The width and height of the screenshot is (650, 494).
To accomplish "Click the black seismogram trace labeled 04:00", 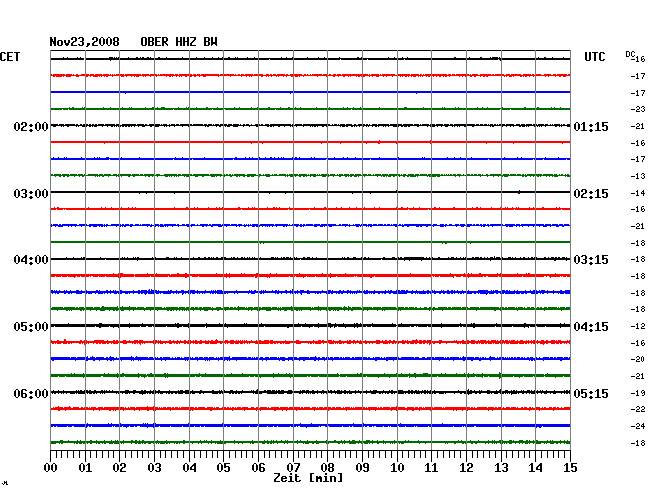I will pos(310,259).
